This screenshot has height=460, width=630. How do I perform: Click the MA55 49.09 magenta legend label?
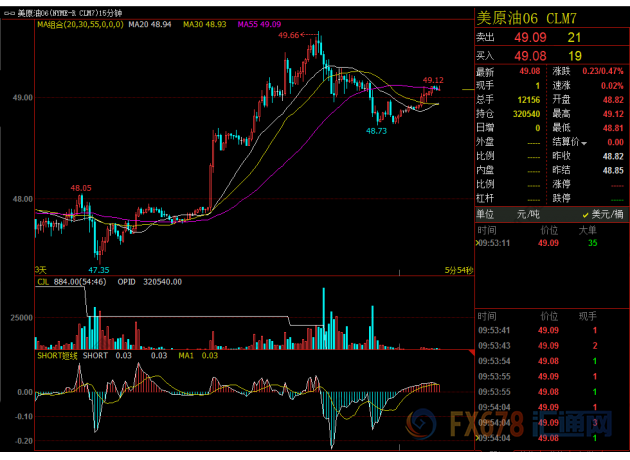[x=262, y=22]
